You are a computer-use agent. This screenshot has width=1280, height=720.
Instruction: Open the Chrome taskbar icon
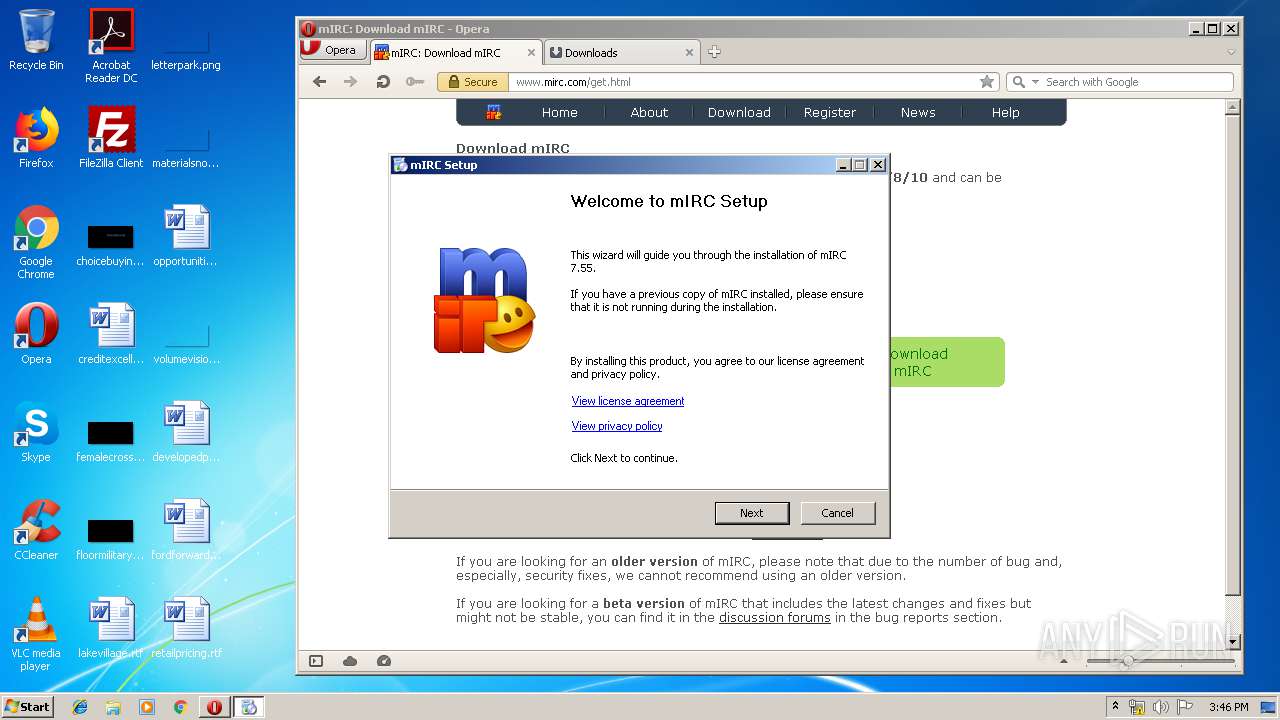click(180, 707)
